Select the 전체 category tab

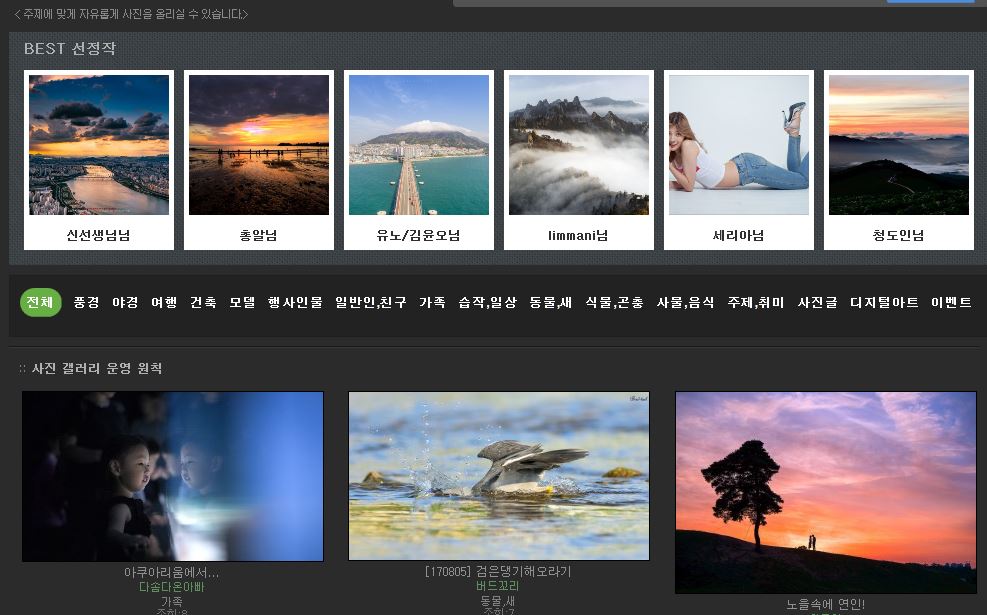click(x=41, y=302)
